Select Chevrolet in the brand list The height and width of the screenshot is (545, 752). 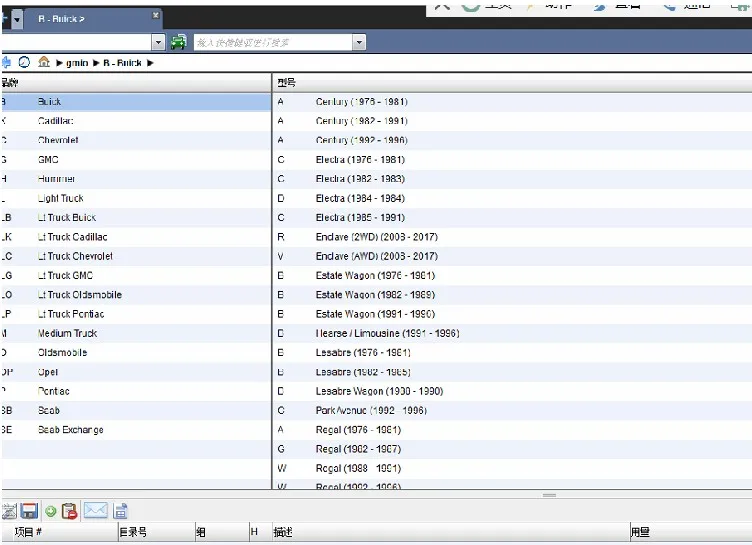click(136, 140)
